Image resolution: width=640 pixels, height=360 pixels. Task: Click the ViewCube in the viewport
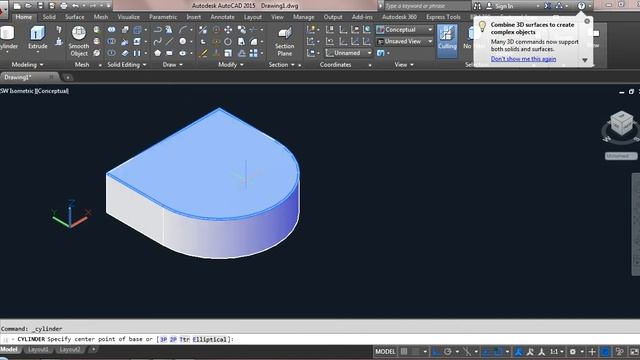(x=621, y=123)
